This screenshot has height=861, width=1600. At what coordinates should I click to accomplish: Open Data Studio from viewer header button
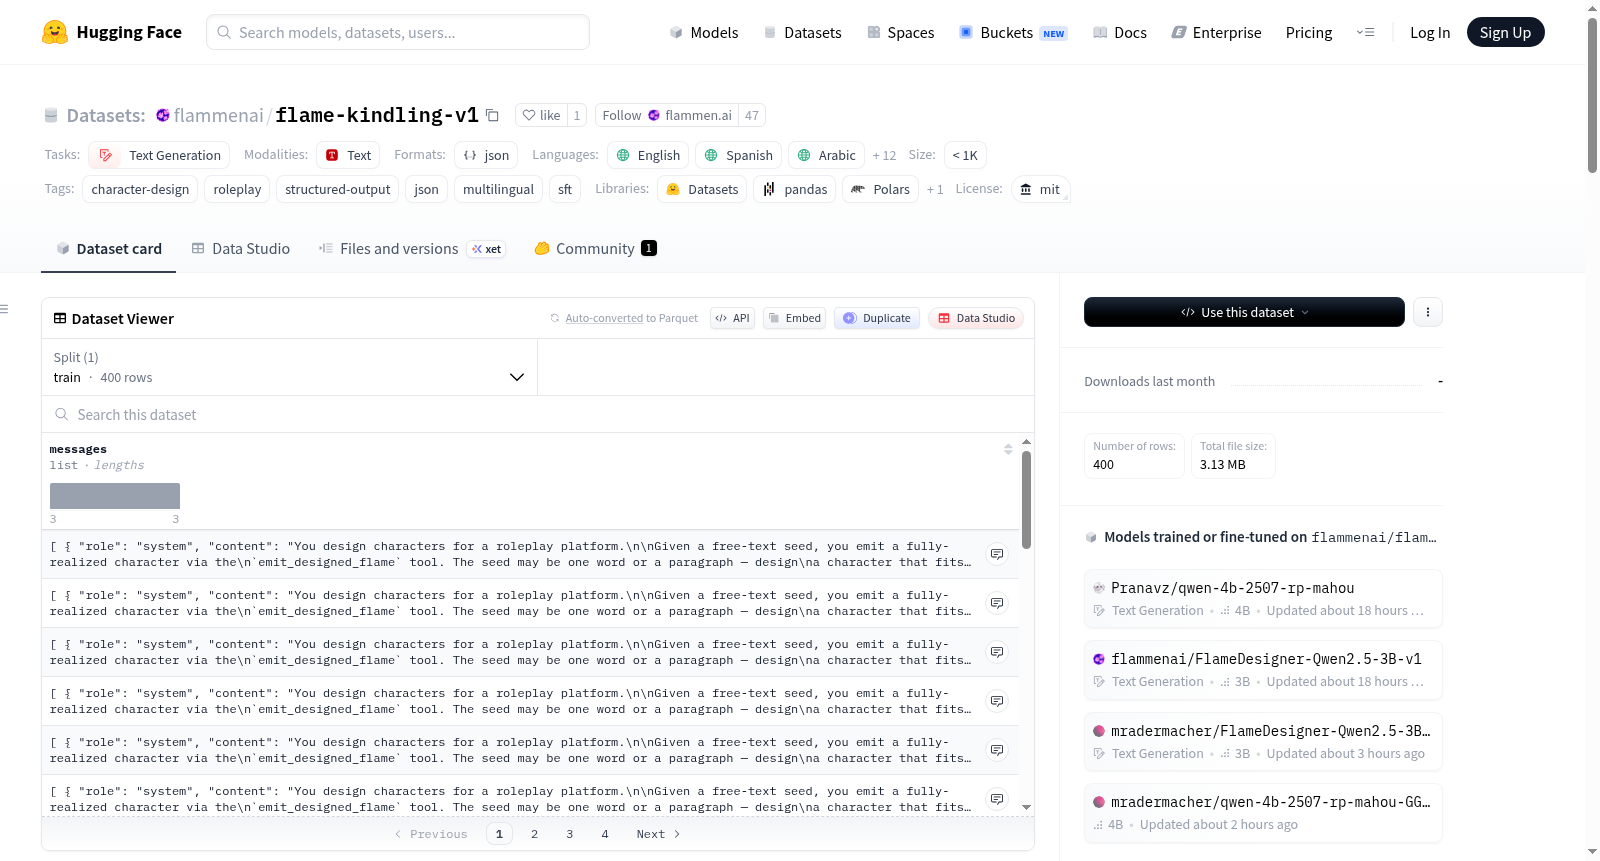(975, 318)
